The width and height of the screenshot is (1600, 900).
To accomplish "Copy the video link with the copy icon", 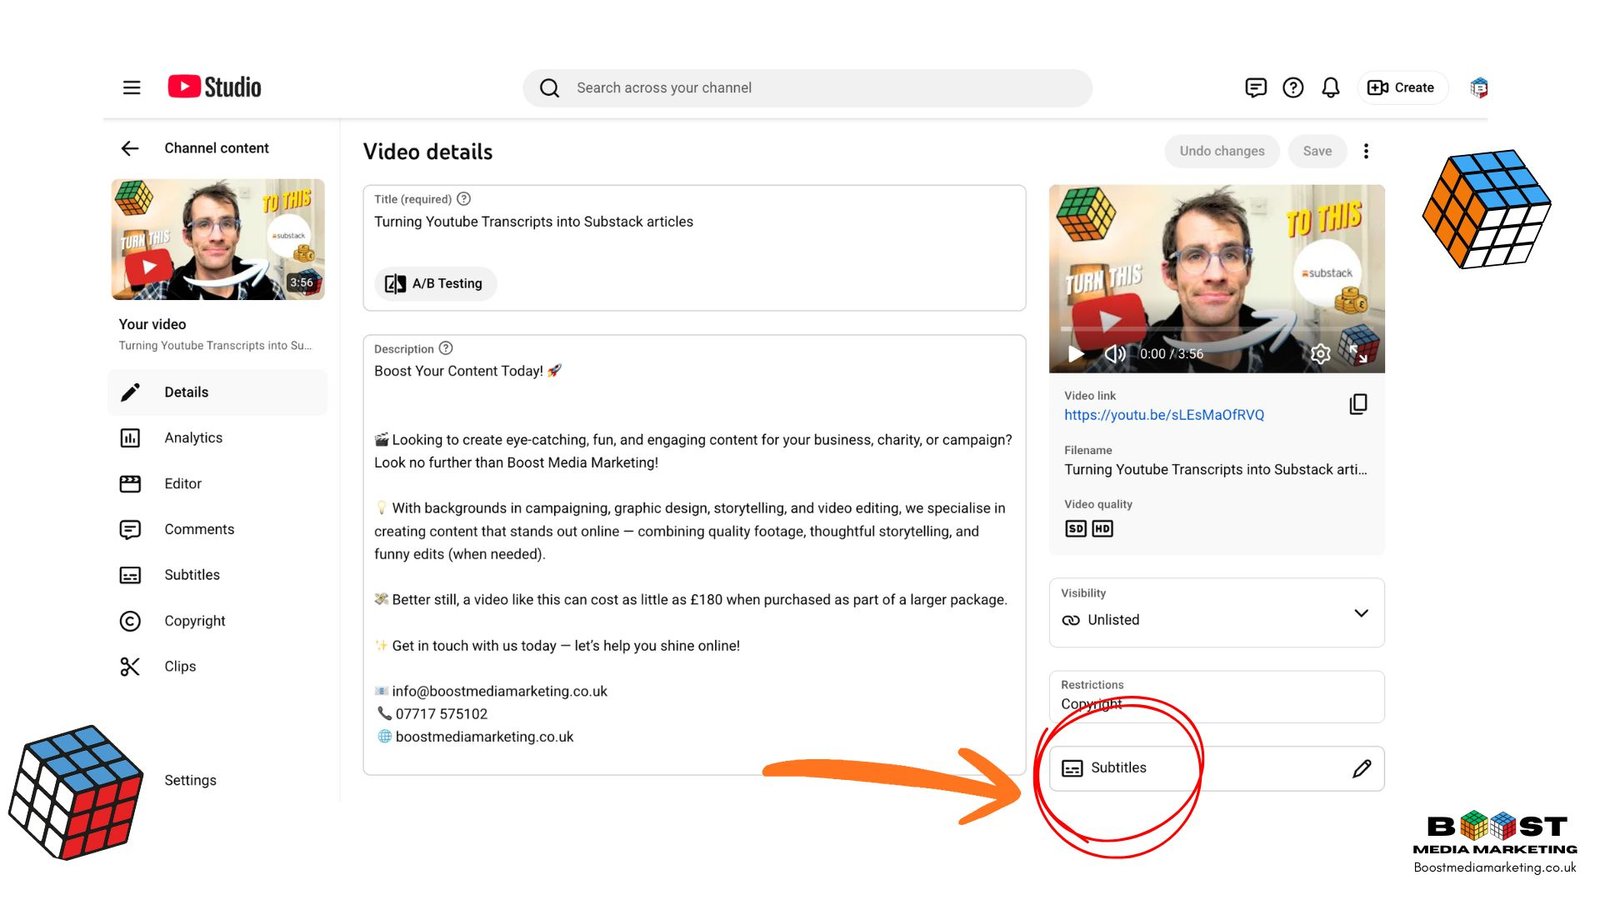I will click(x=1358, y=404).
